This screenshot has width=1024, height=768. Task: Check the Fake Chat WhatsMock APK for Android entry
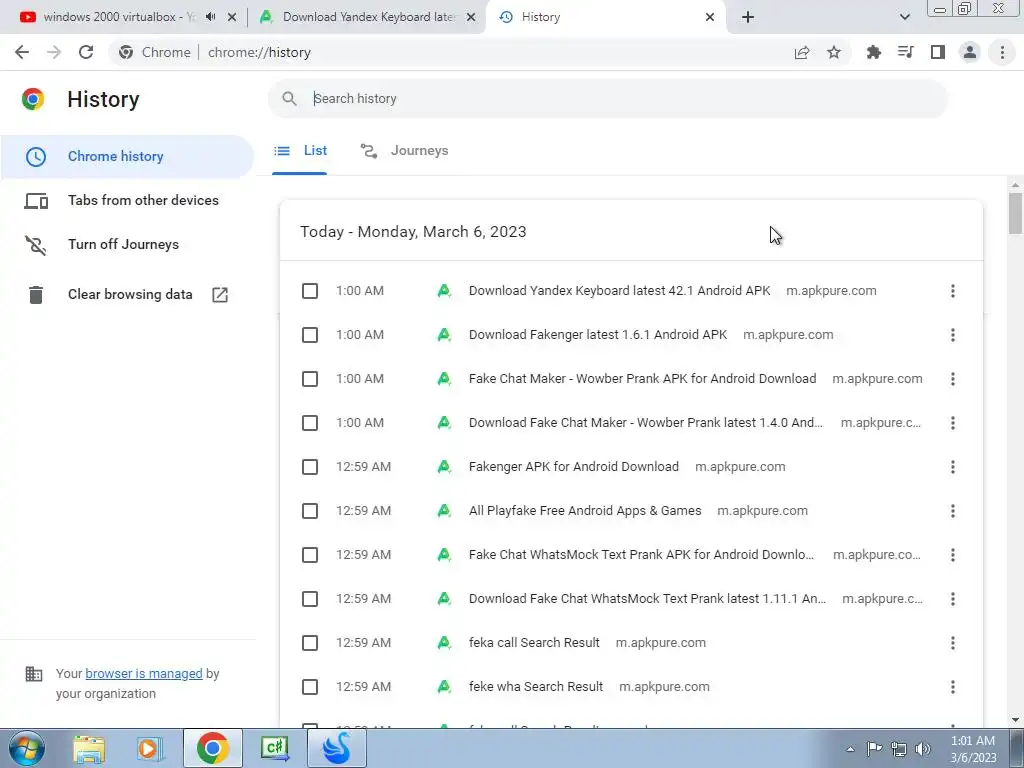pyautogui.click(x=310, y=555)
